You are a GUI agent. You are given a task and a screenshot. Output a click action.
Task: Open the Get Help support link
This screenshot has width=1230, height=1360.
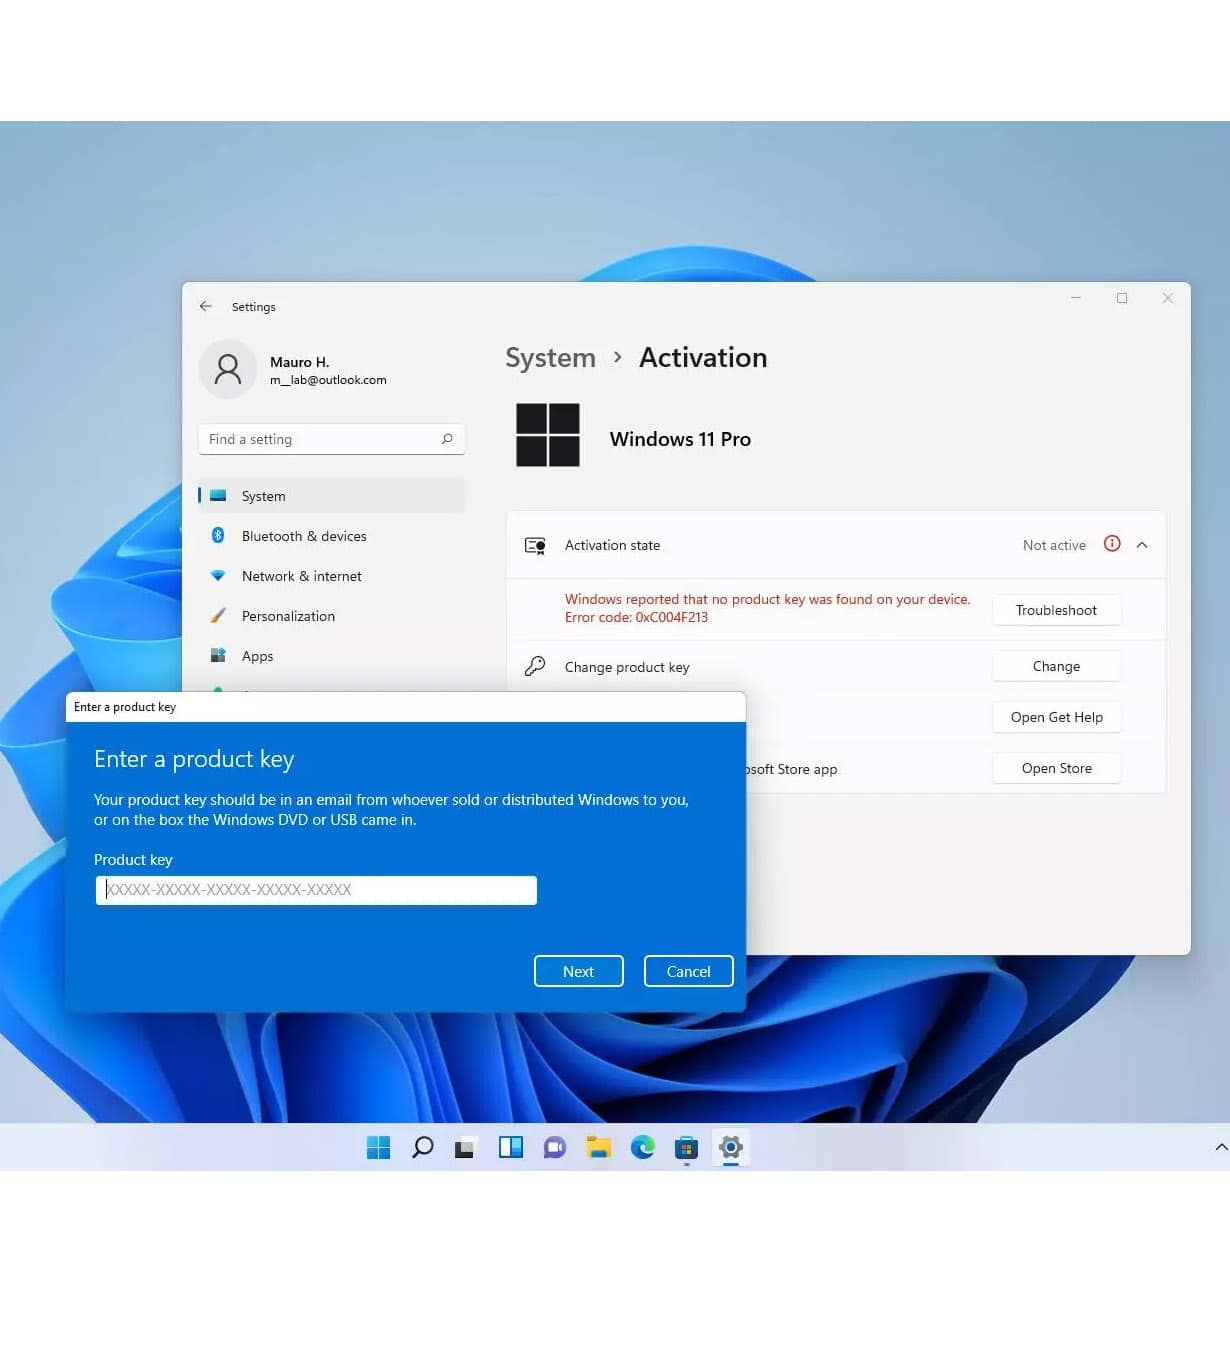(x=1056, y=717)
